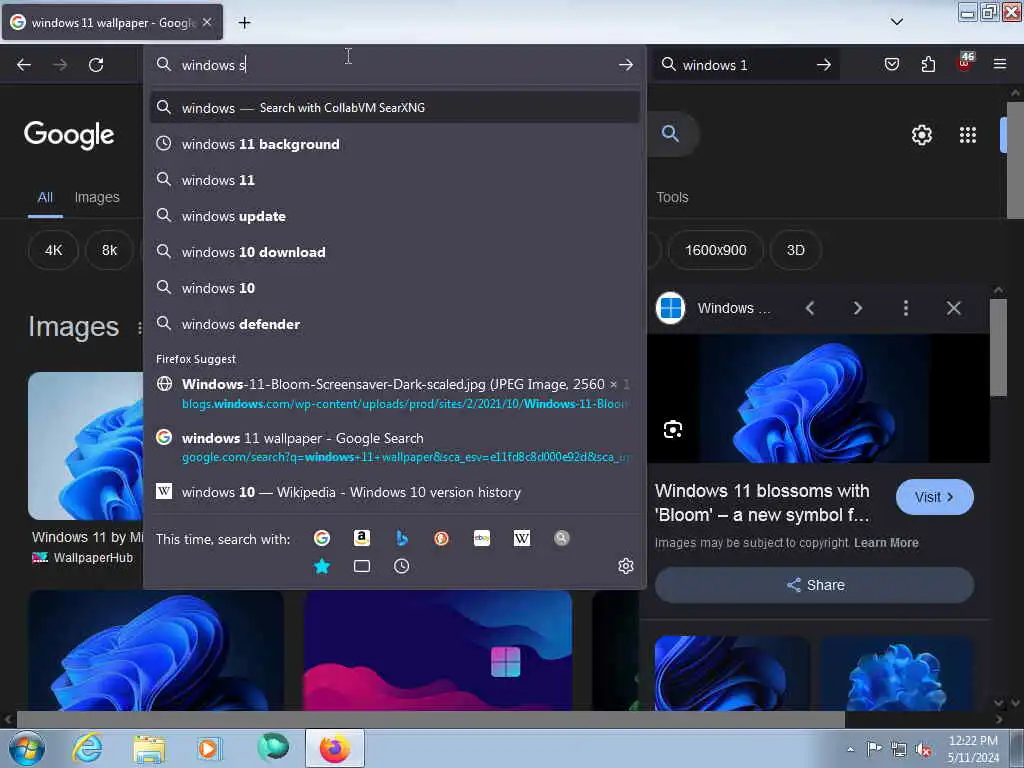Apply the 3D filter chip

[x=795, y=250]
